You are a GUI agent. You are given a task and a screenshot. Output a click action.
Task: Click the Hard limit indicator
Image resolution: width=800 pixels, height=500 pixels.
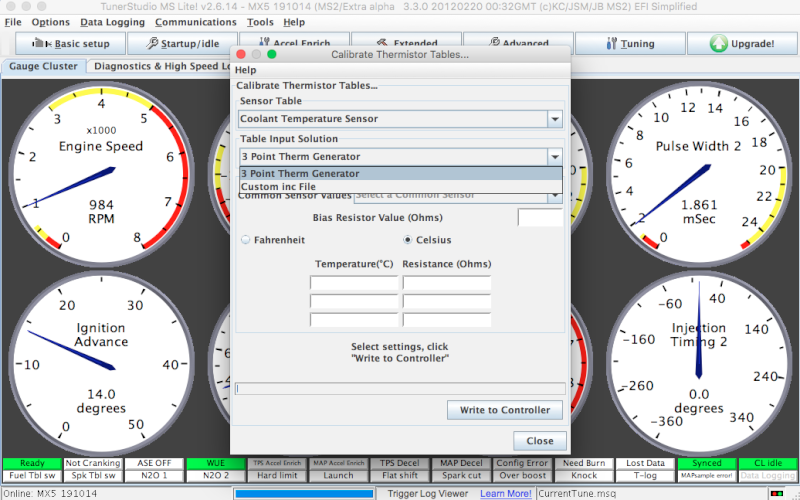277,476
